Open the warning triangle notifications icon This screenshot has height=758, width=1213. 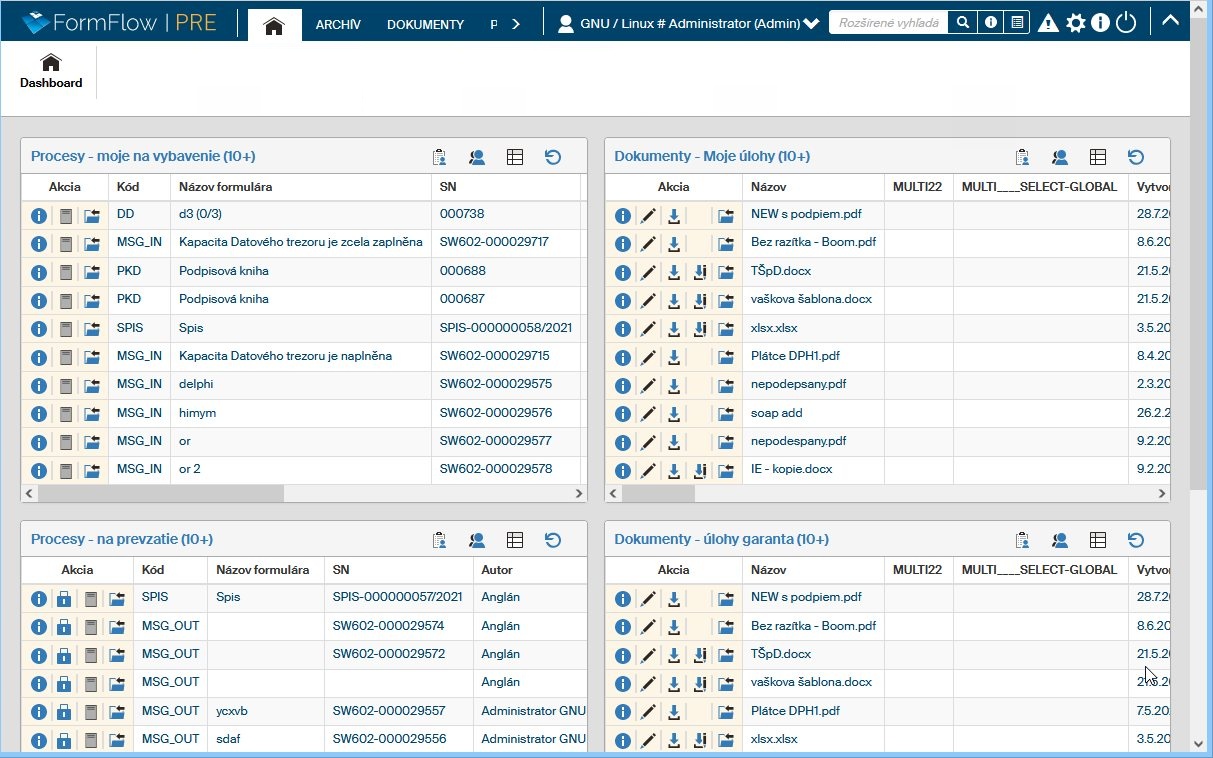pyautogui.click(x=1047, y=24)
